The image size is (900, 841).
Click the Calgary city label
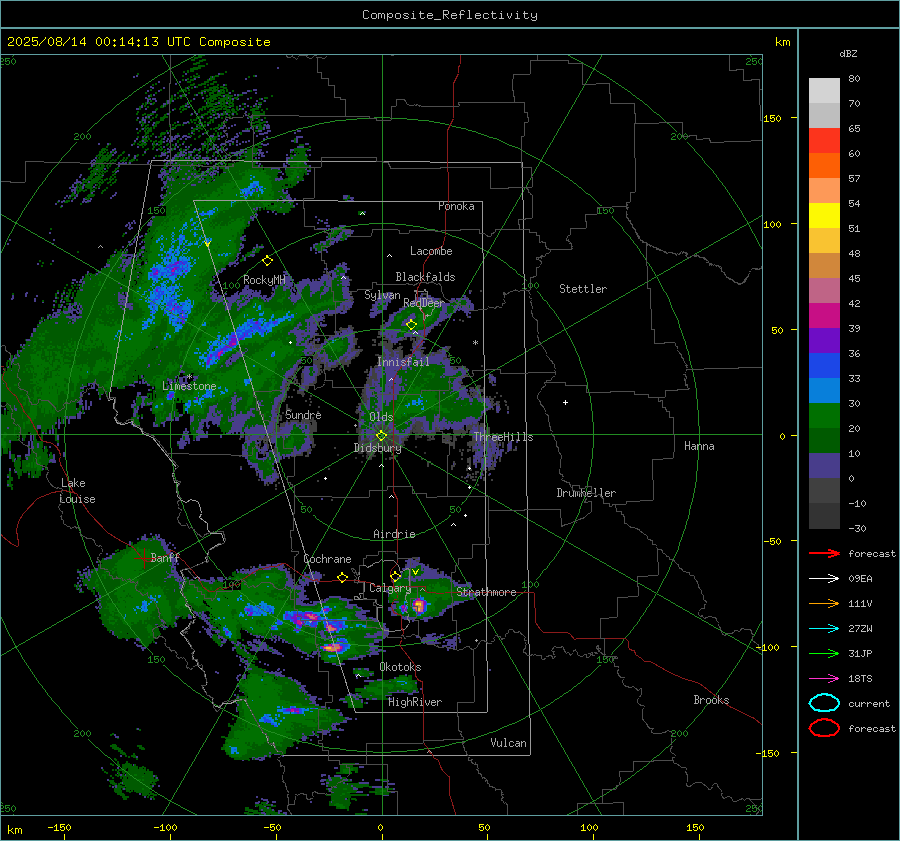[x=390, y=588]
